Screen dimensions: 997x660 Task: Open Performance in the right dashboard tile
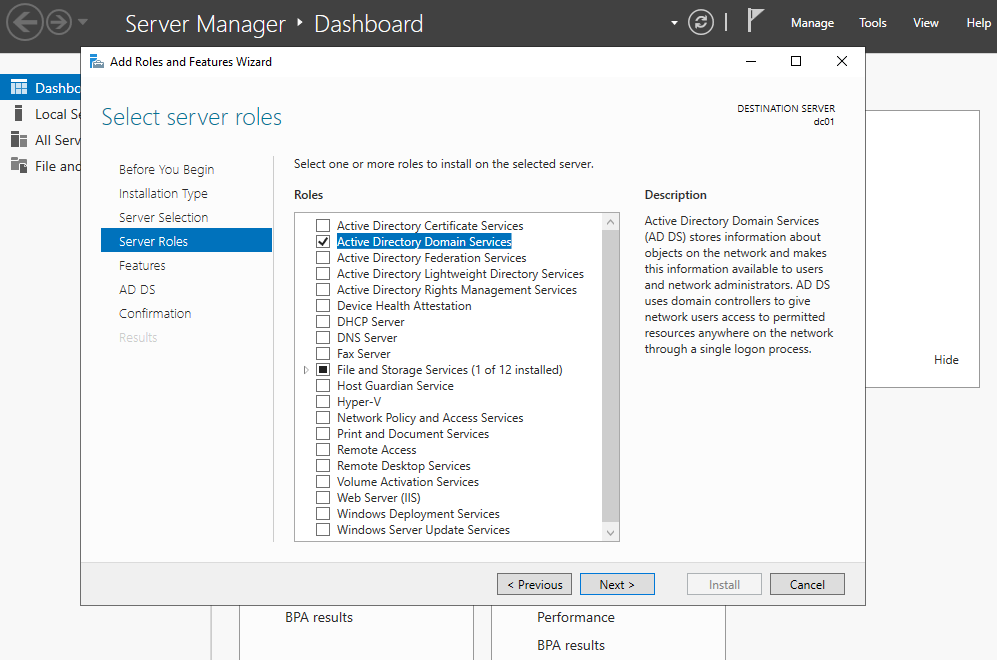coord(575,617)
